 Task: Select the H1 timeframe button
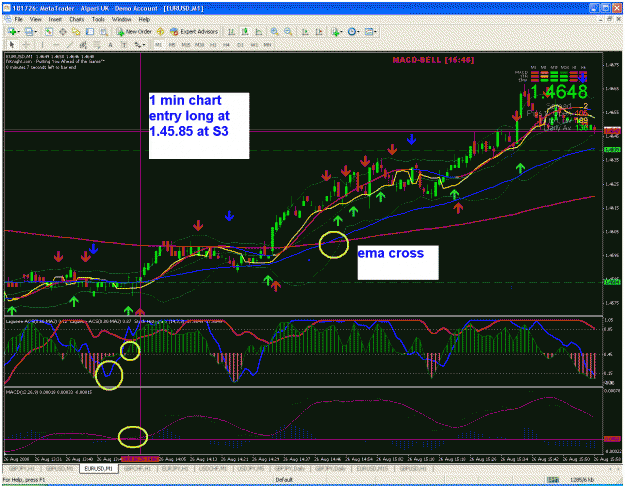(213, 45)
